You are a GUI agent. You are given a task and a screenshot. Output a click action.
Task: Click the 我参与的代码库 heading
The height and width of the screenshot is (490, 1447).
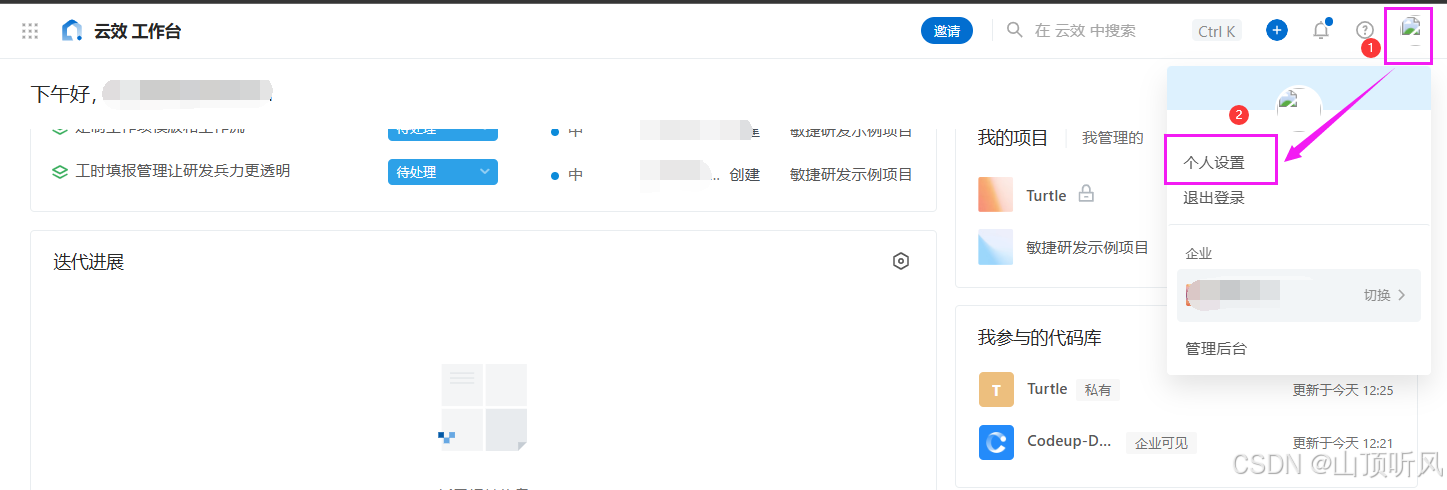coord(1040,338)
